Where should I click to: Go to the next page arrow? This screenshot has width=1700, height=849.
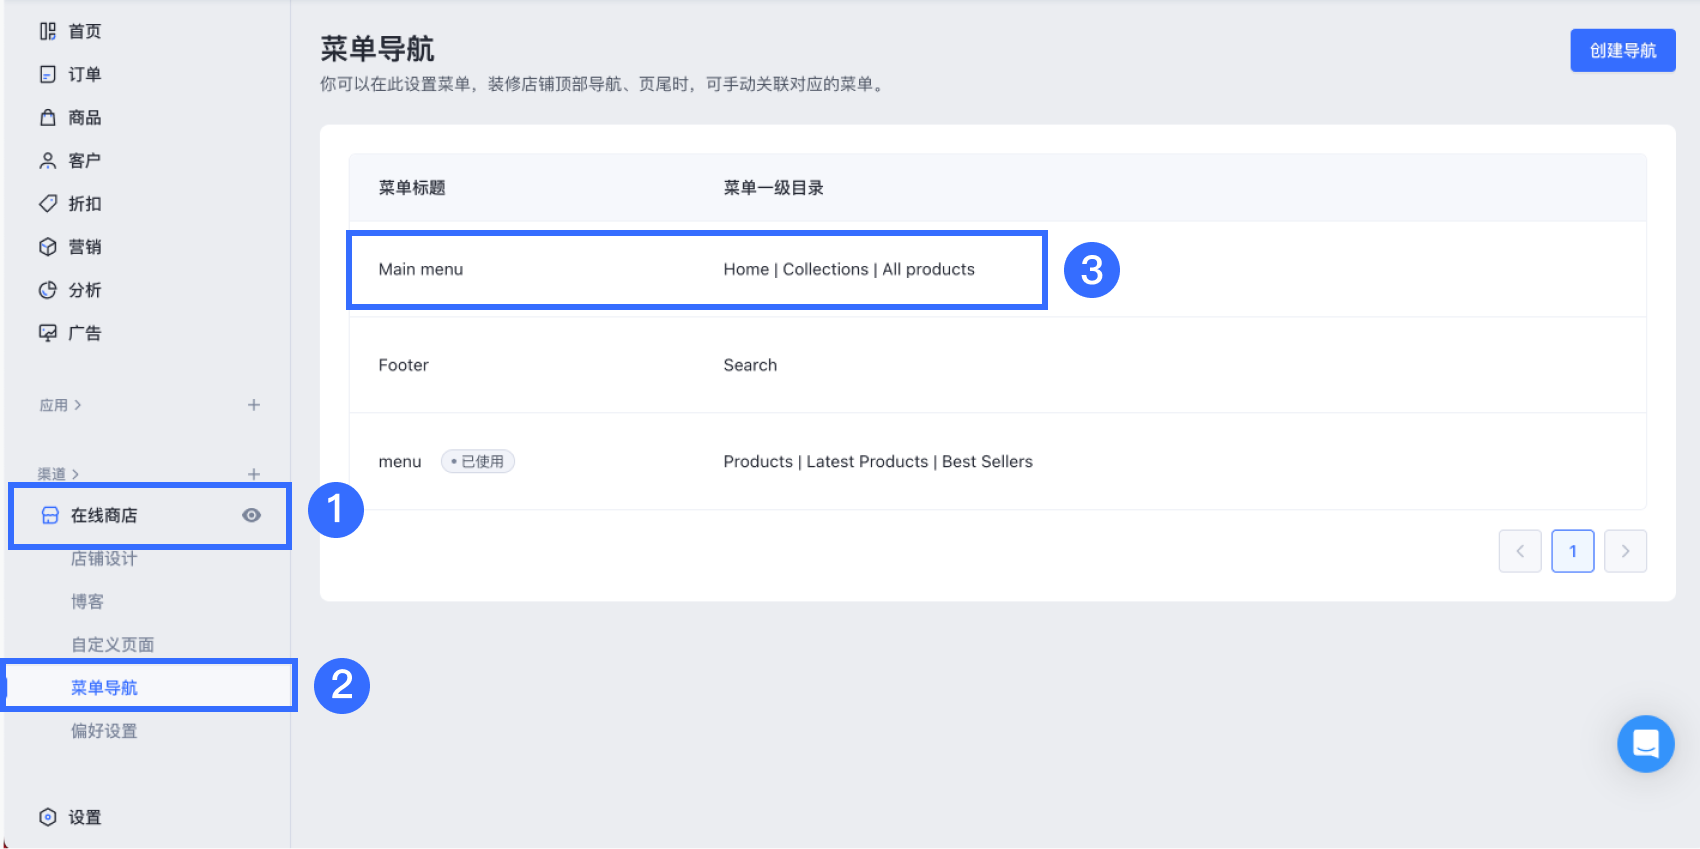click(x=1625, y=551)
